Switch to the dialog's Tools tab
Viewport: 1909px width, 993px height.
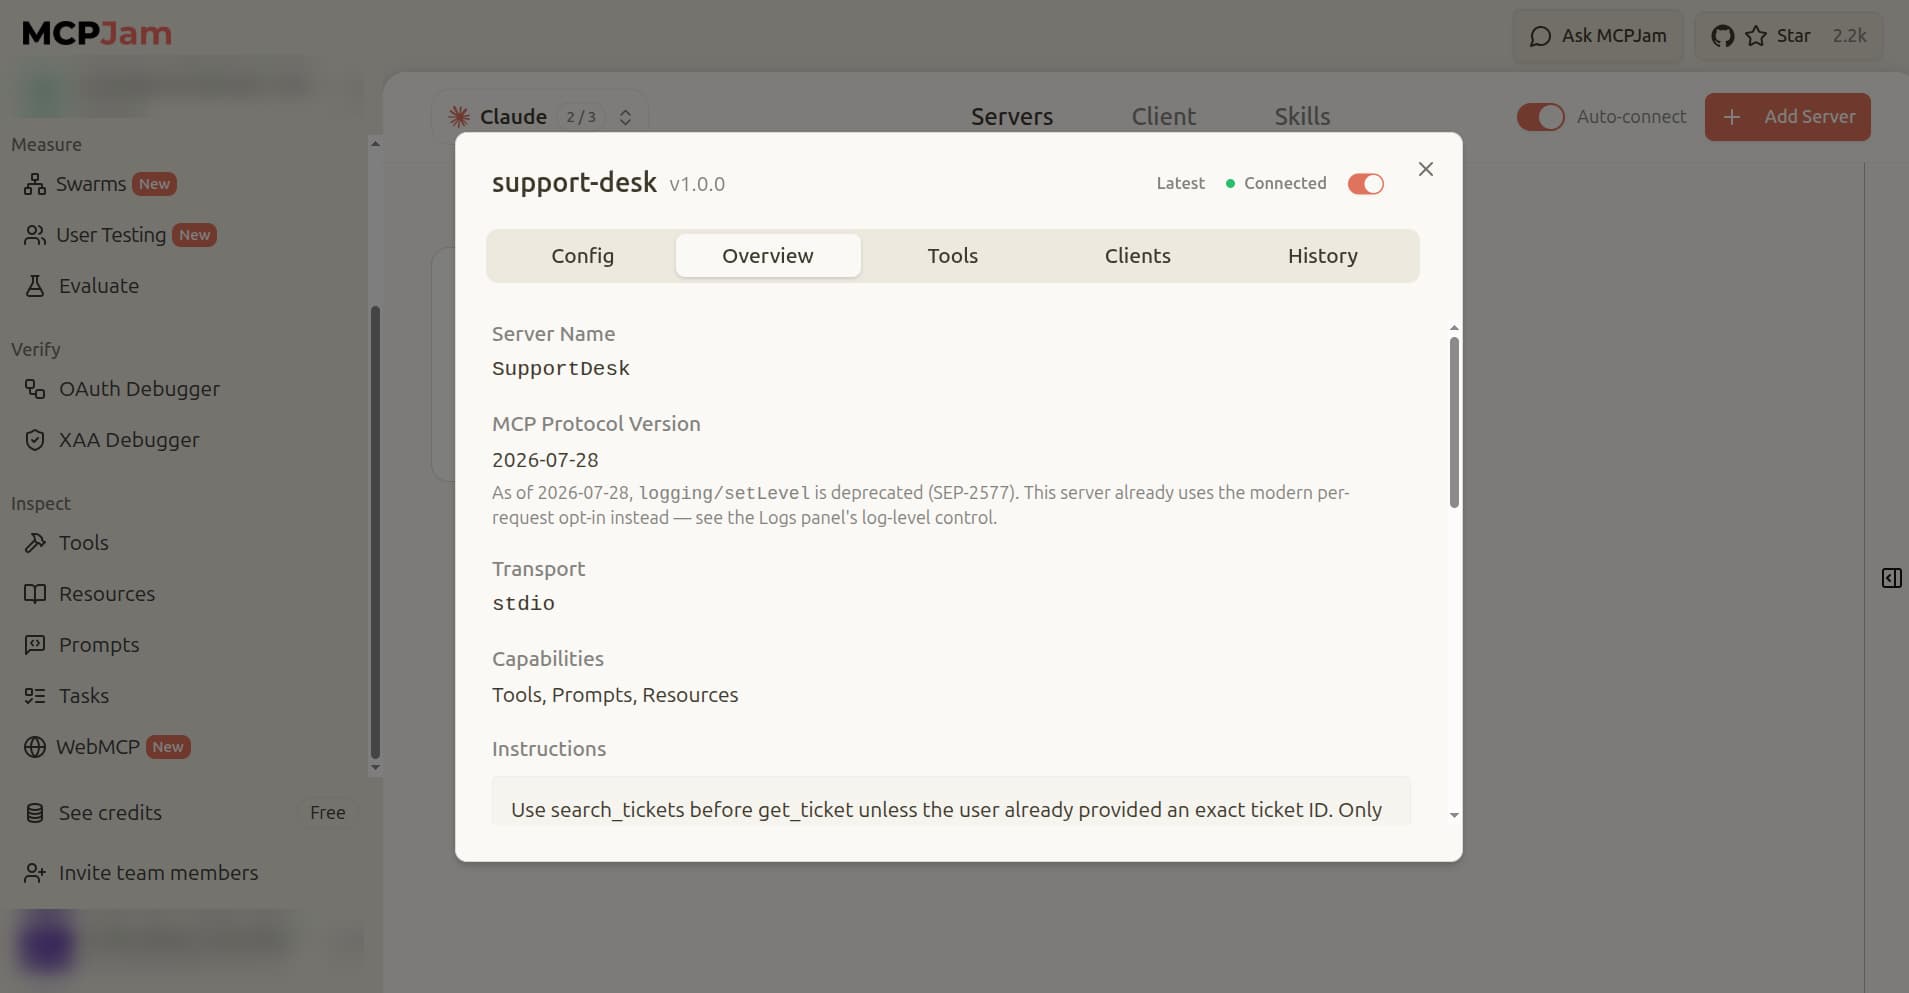(x=953, y=256)
